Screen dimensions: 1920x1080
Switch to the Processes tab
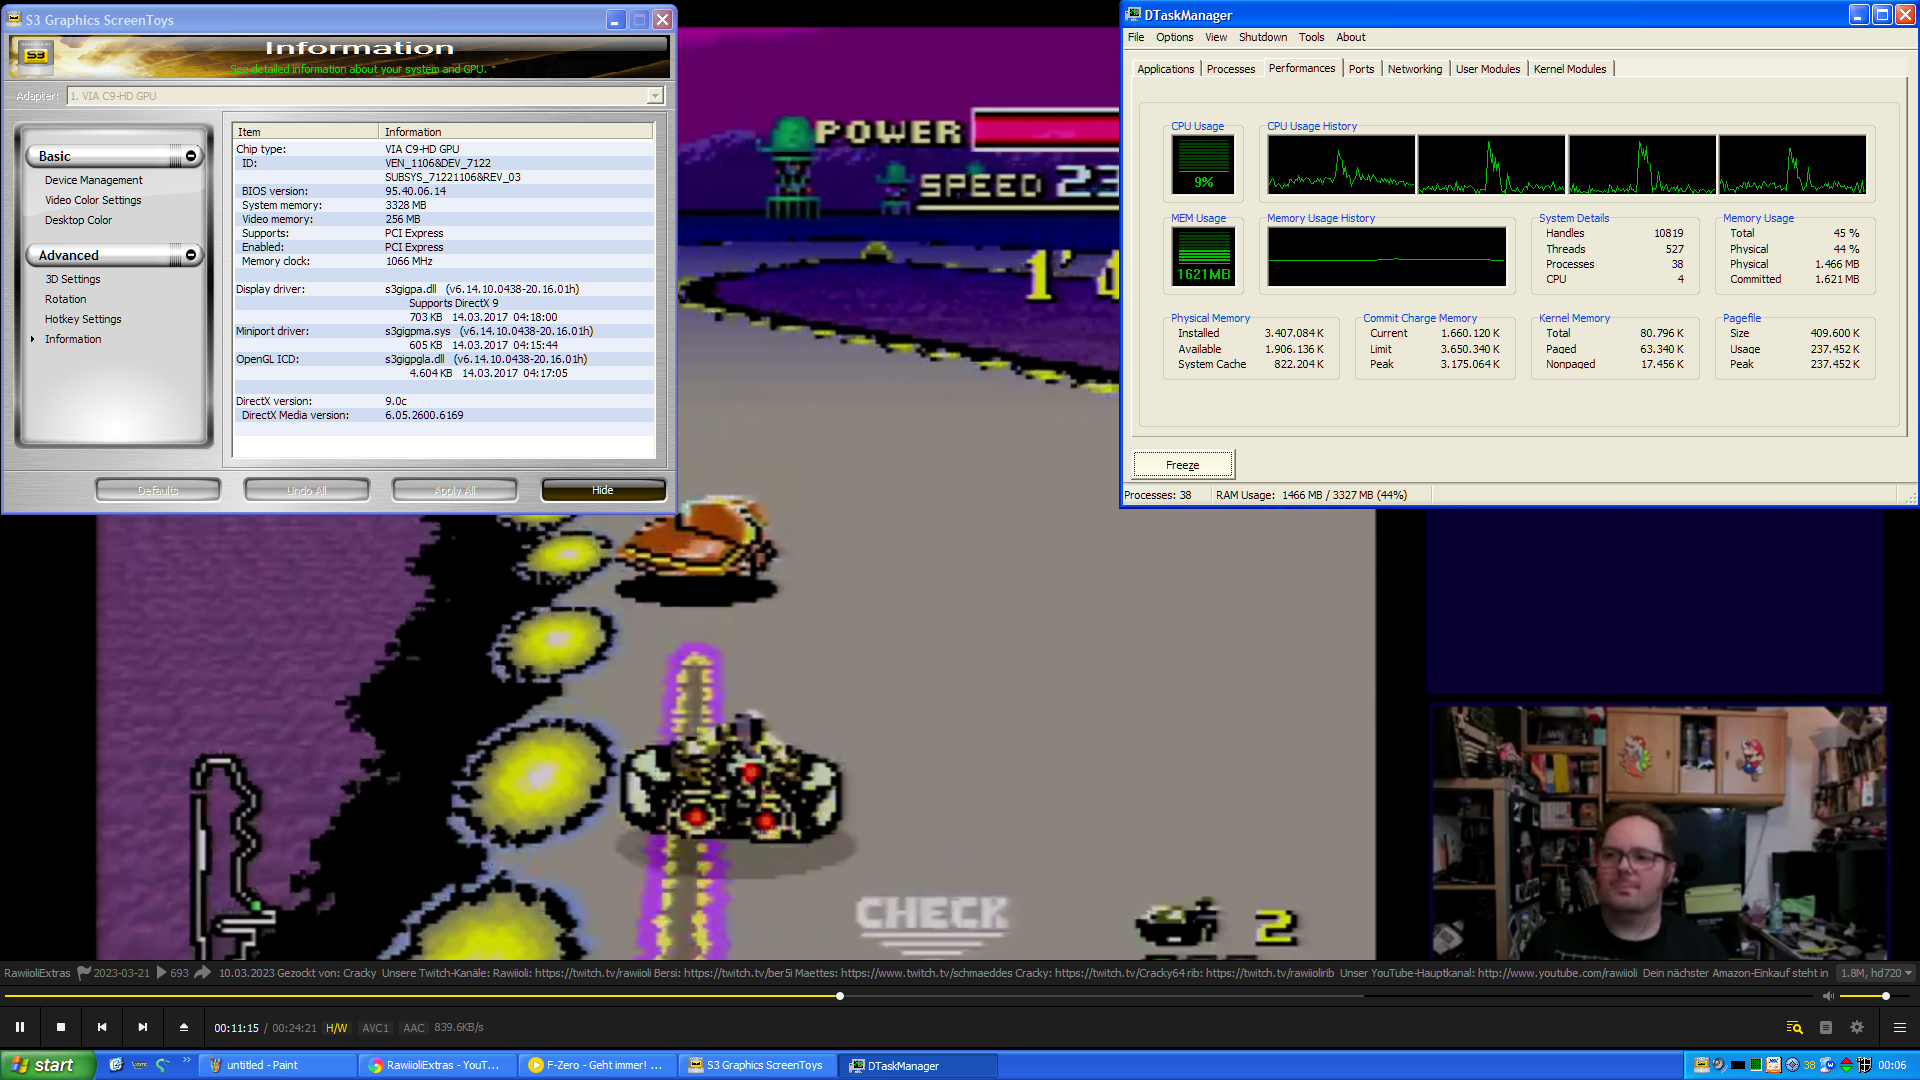pyautogui.click(x=1230, y=69)
